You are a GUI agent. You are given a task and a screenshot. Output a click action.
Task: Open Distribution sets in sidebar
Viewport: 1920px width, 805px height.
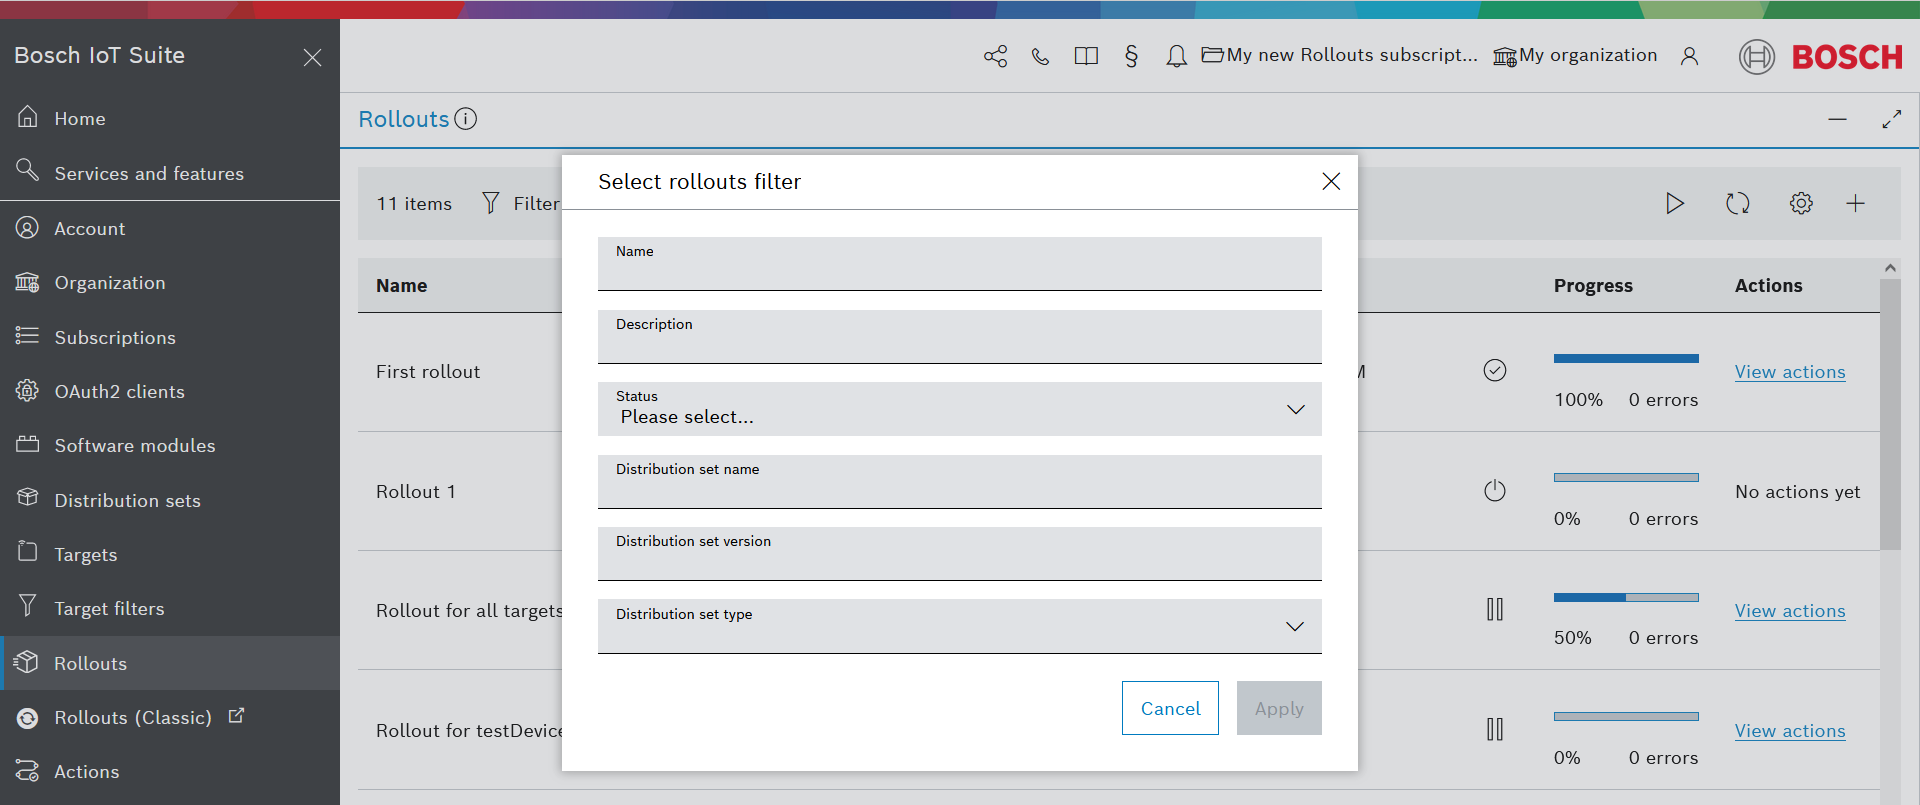(127, 500)
